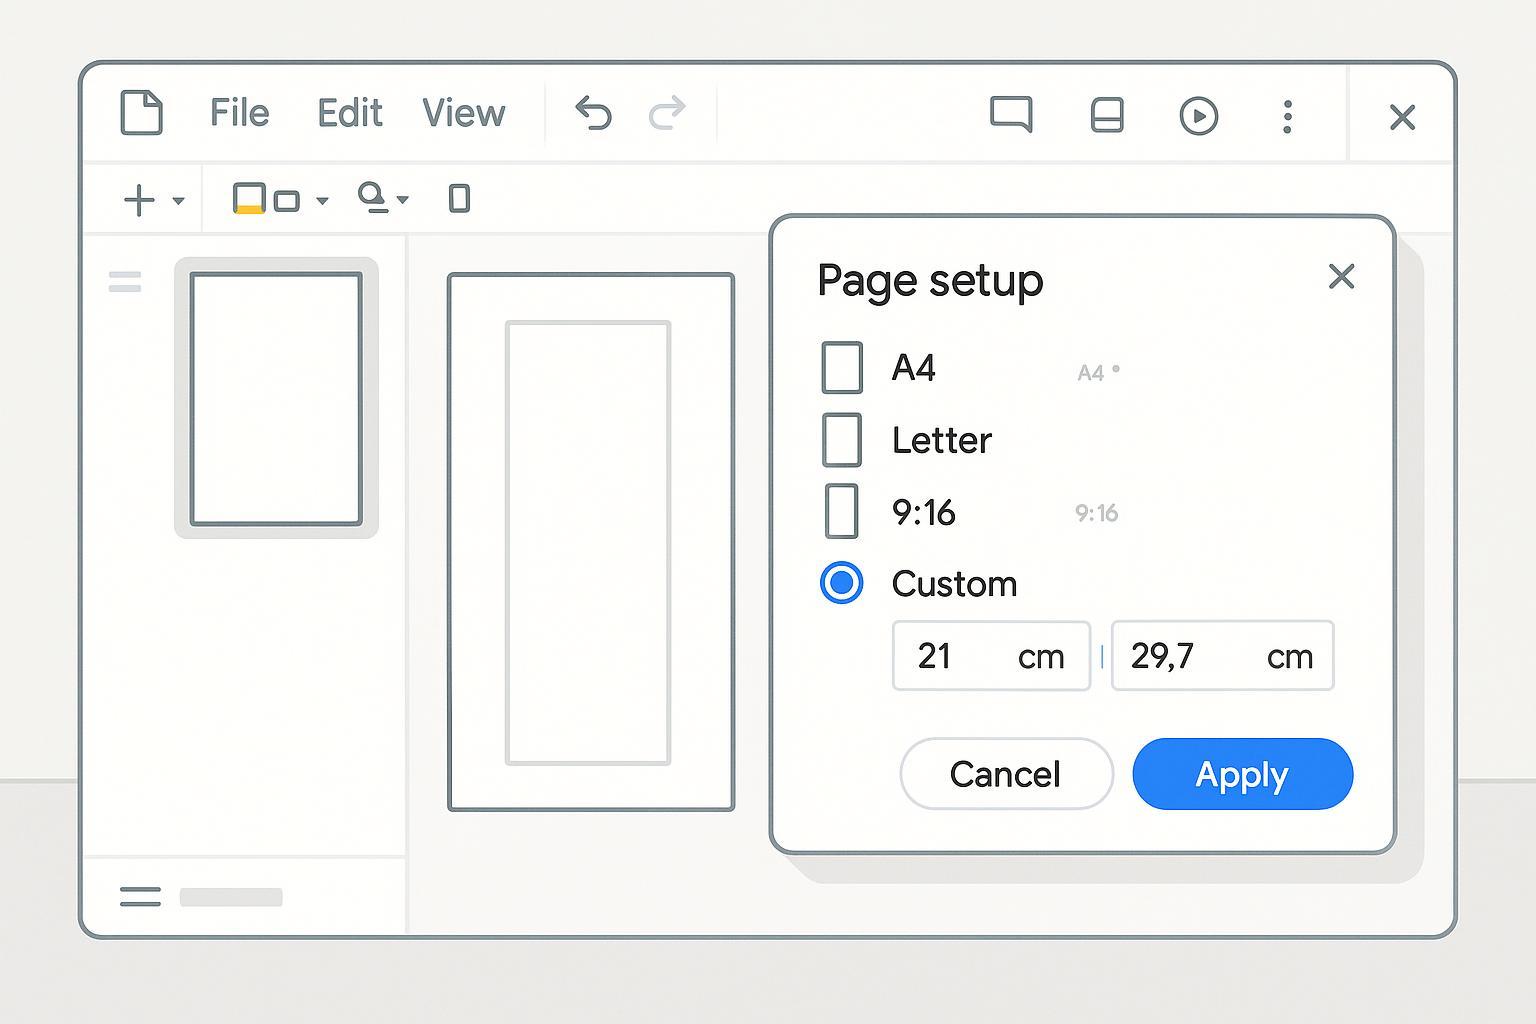Image resolution: width=1536 pixels, height=1024 pixels.
Task: Select the A4 page size option
Action: pos(842,368)
